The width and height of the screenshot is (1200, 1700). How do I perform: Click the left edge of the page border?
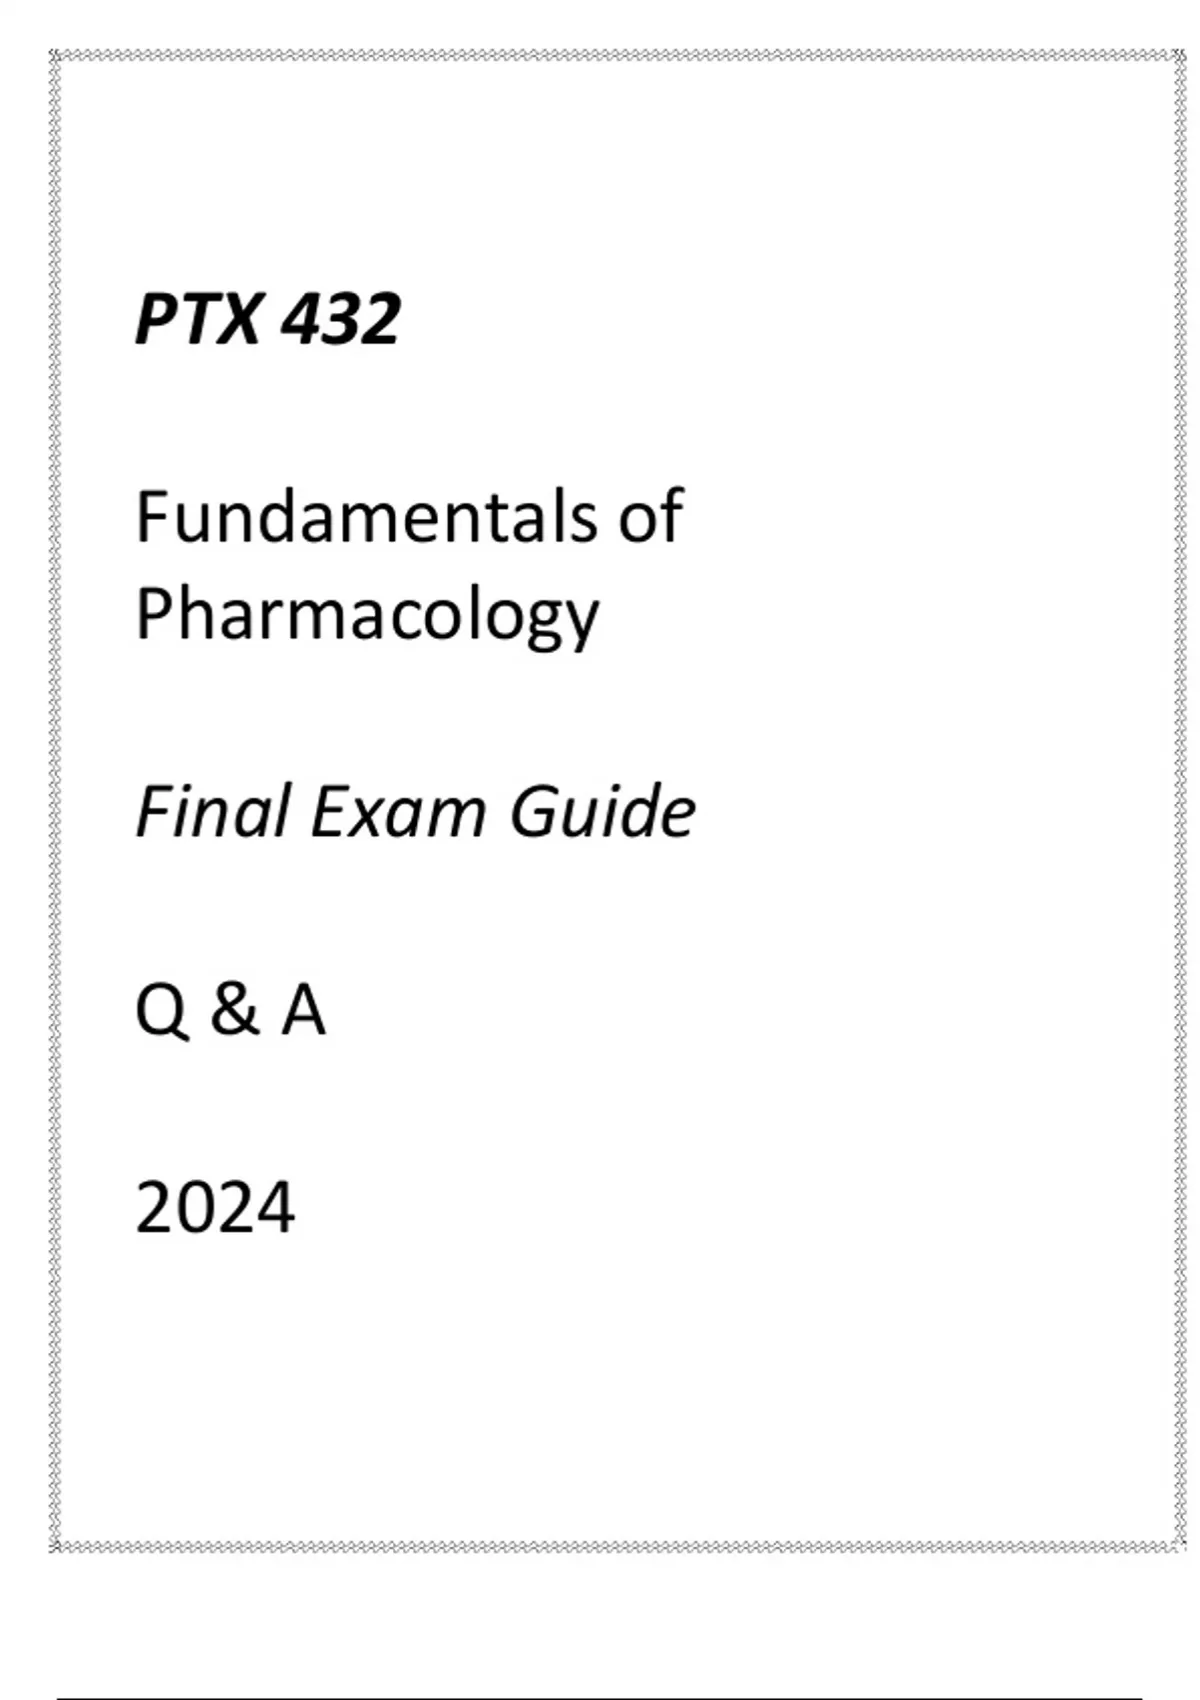[56, 801]
